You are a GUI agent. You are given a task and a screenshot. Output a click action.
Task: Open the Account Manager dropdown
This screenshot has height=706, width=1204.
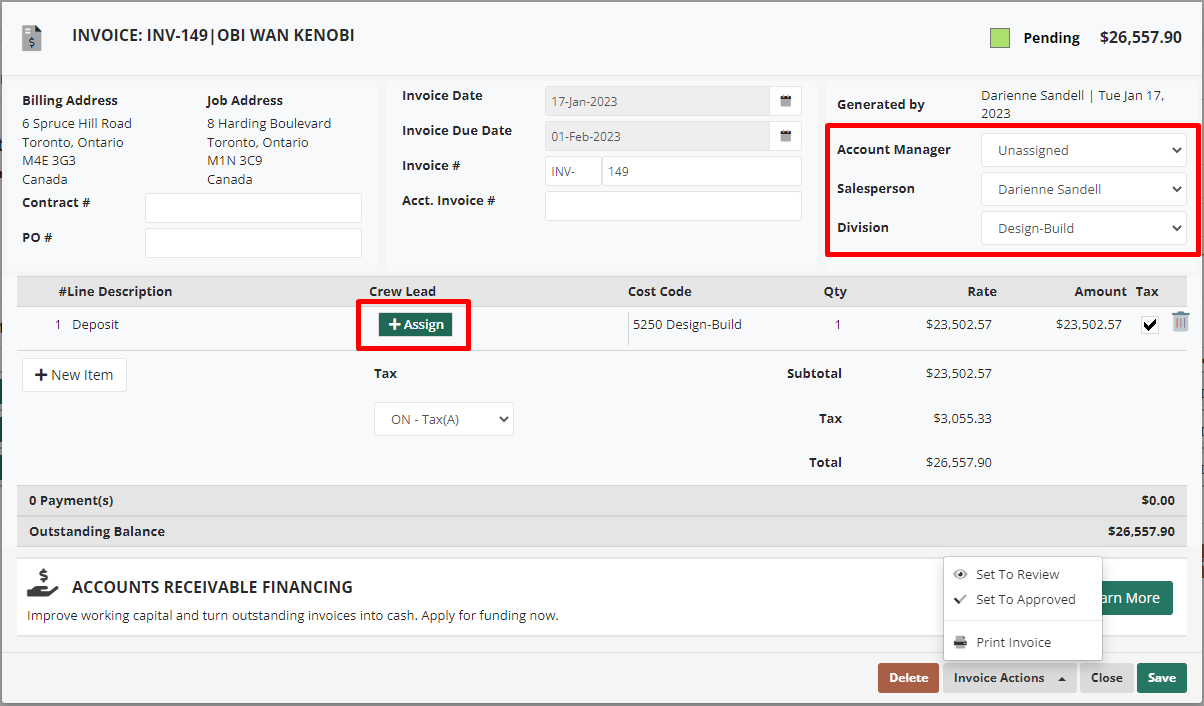pos(1083,150)
